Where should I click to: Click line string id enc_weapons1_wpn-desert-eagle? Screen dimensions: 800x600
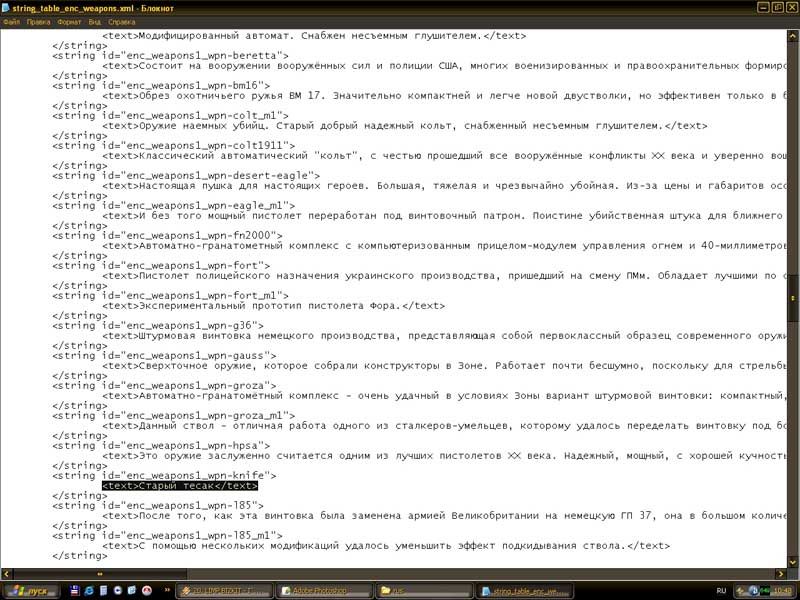pos(186,176)
